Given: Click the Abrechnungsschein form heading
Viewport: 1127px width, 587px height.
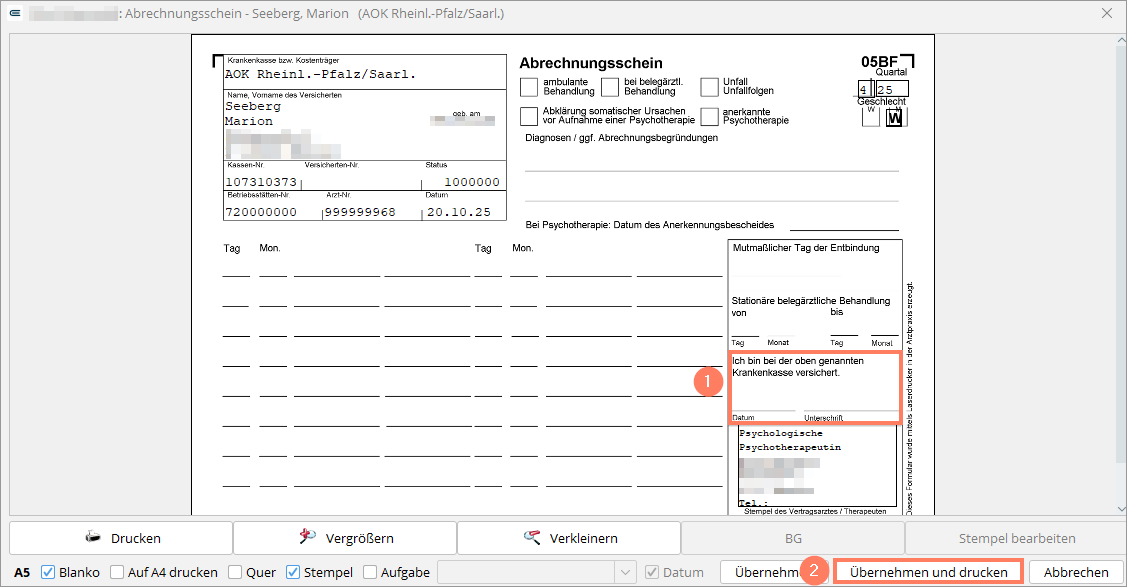Looking at the screenshot, I should (591, 63).
